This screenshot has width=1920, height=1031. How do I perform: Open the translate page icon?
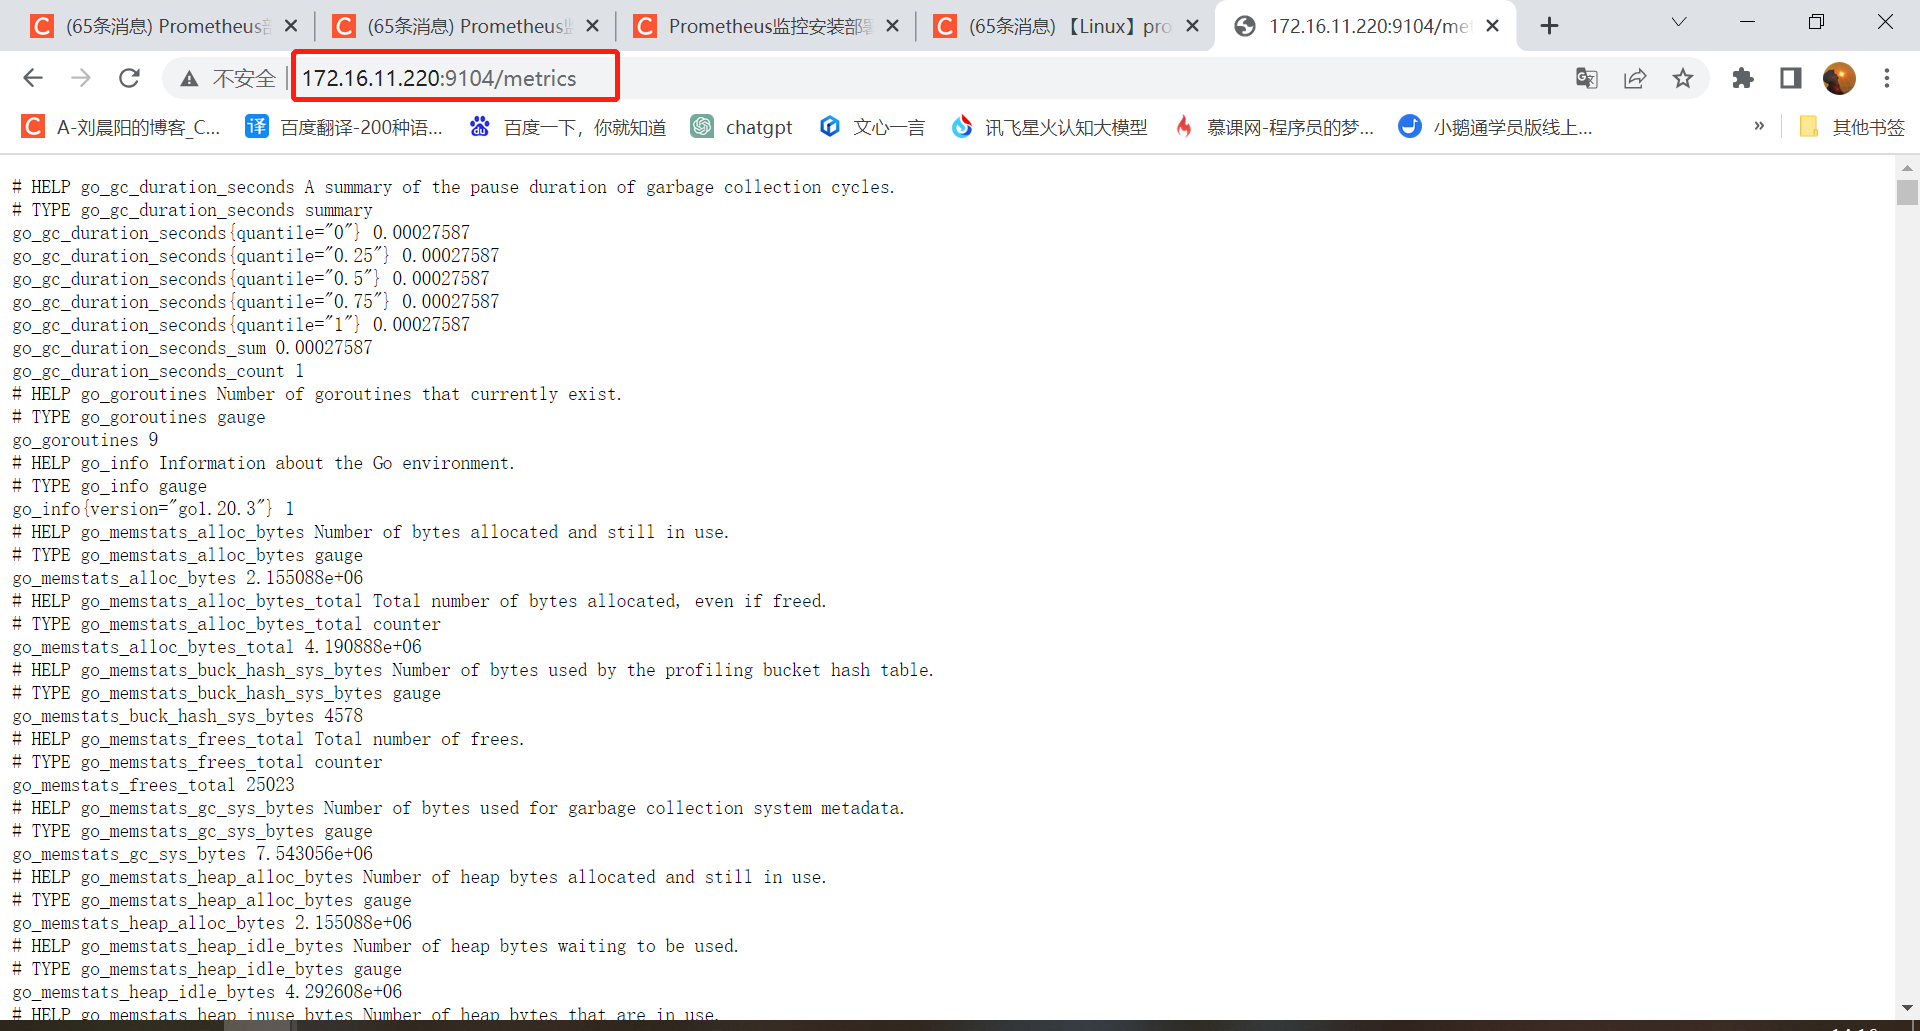(x=1586, y=78)
